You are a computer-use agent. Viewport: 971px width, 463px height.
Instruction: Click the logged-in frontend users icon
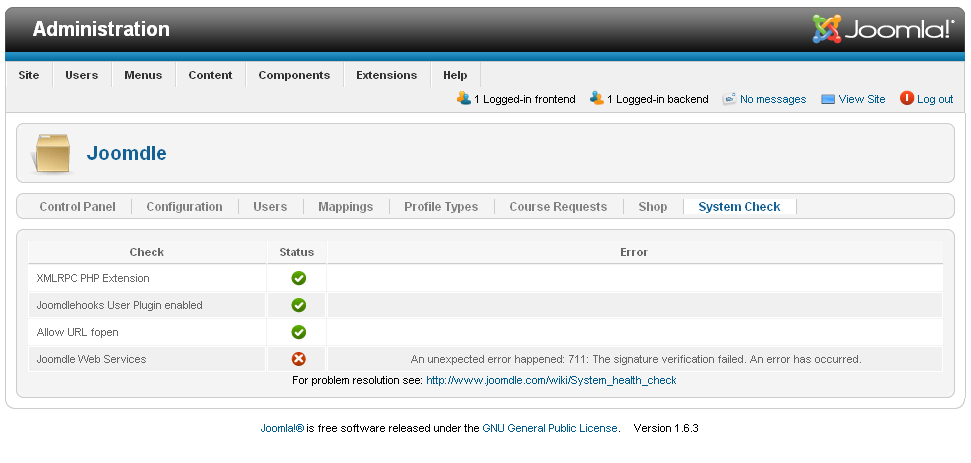click(x=464, y=98)
